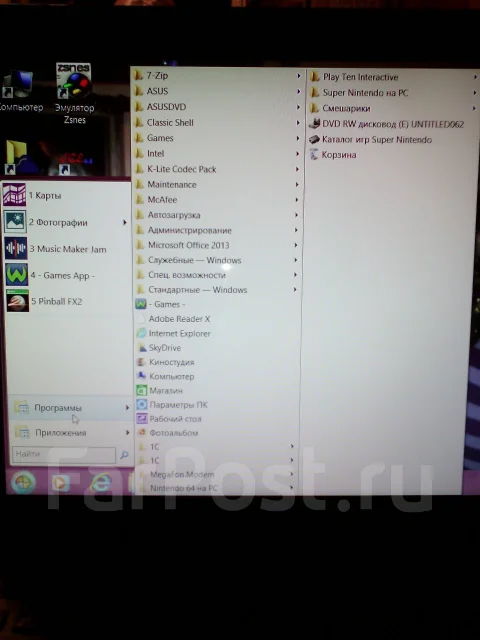
Task: Click the Найти search field
Action: click(64, 454)
